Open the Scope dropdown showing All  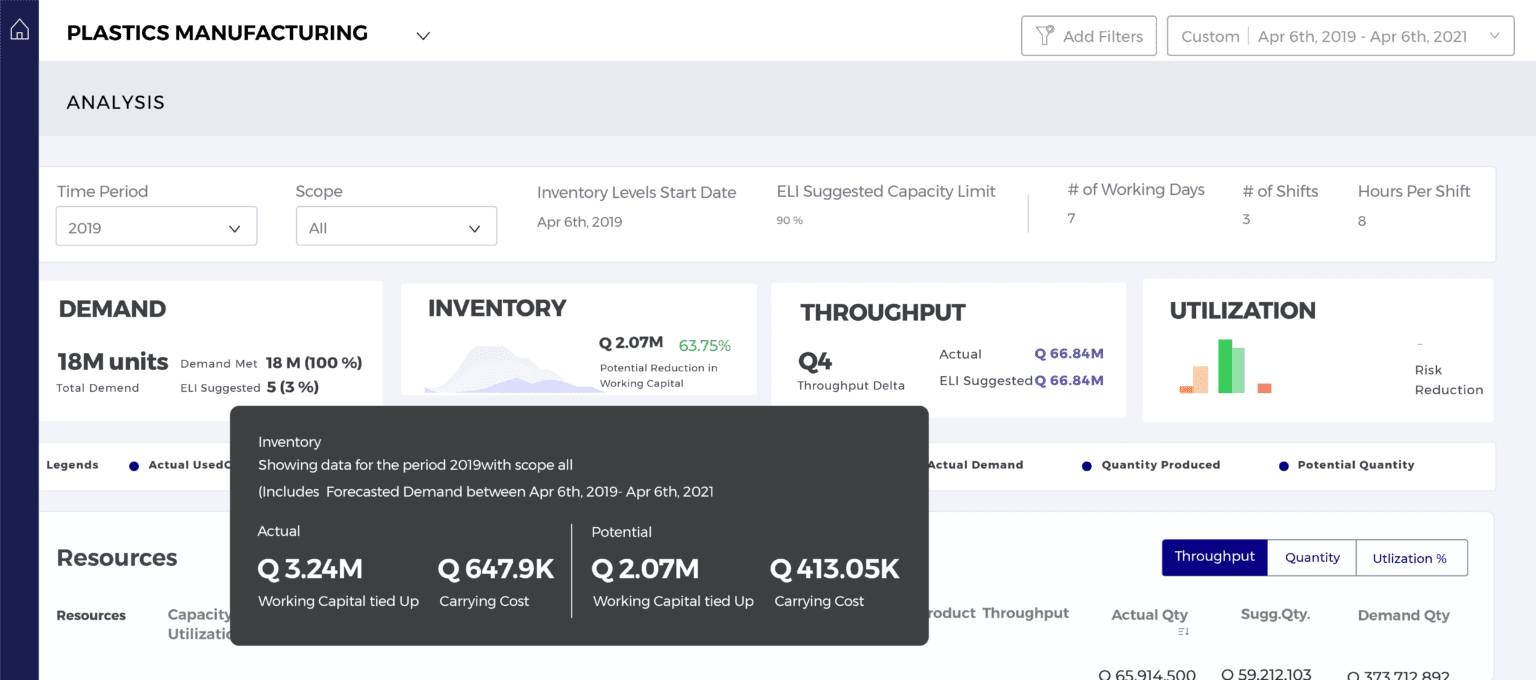point(396,226)
